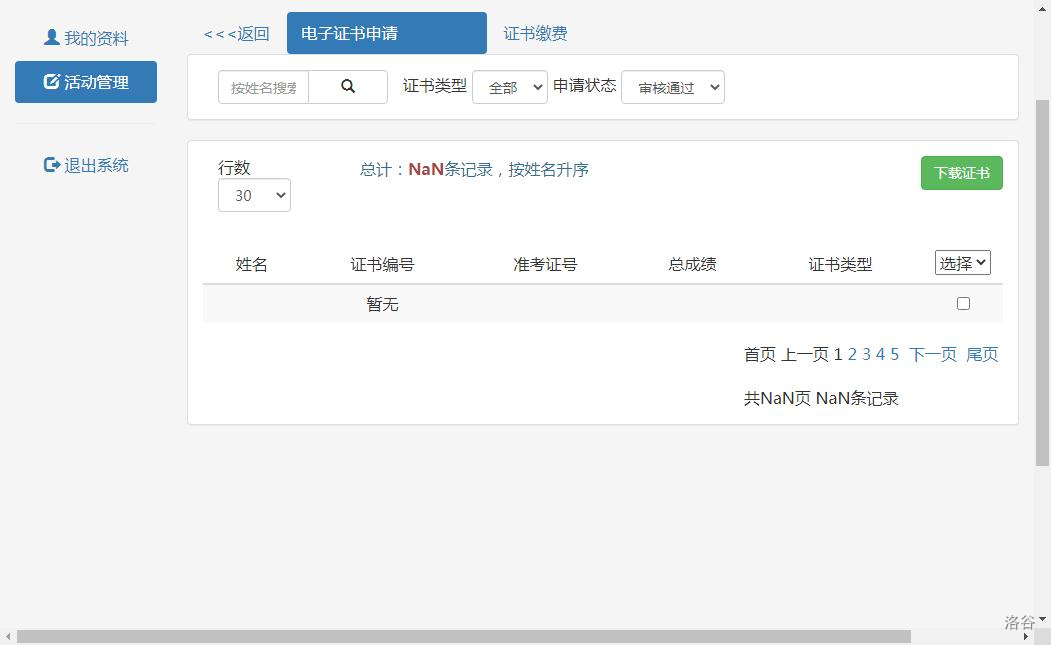Open the 申请状态 dropdown showing 审核通过
This screenshot has height=645, width=1051.
click(672, 87)
